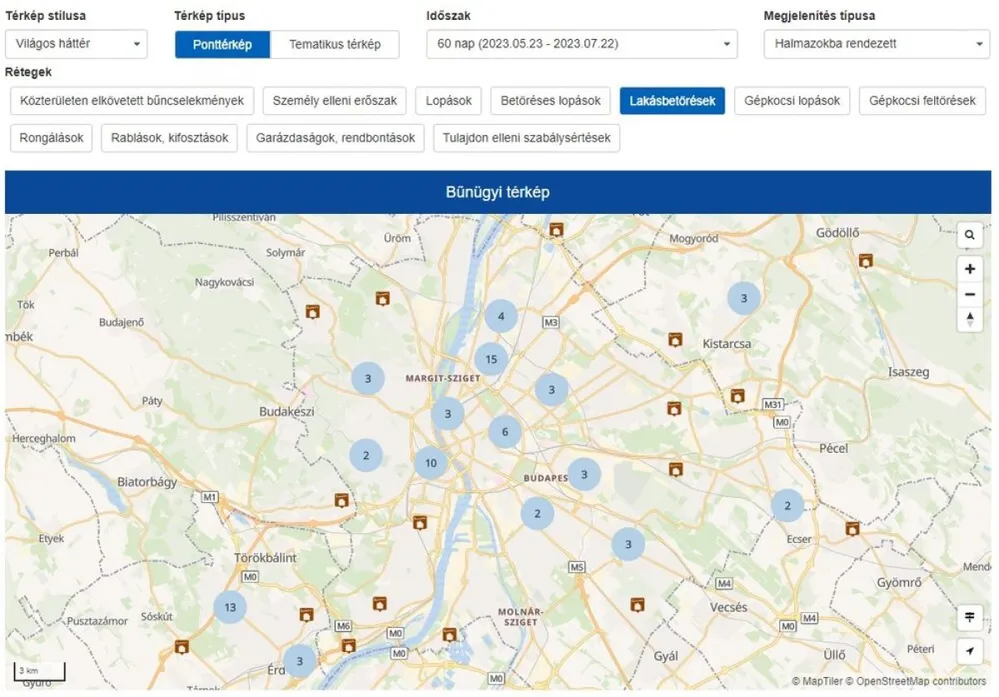
Task: Open the cluster marker showing 15
Action: (491, 359)
